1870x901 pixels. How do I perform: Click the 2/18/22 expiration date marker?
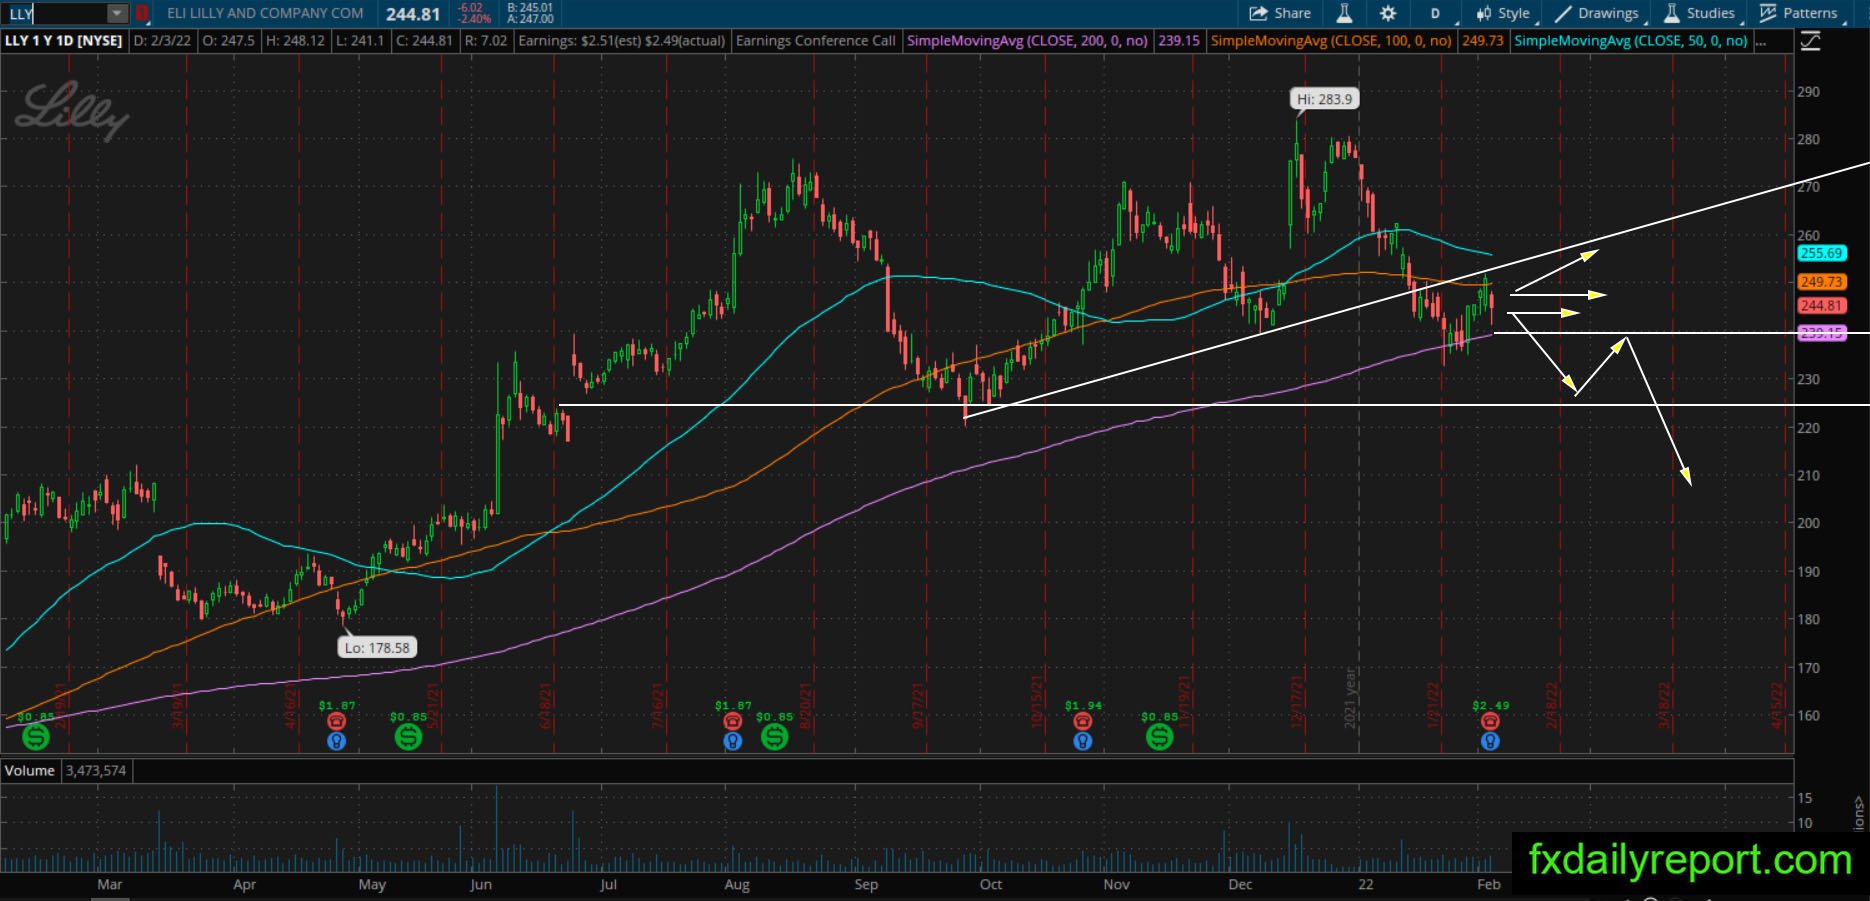(1552, 703)
